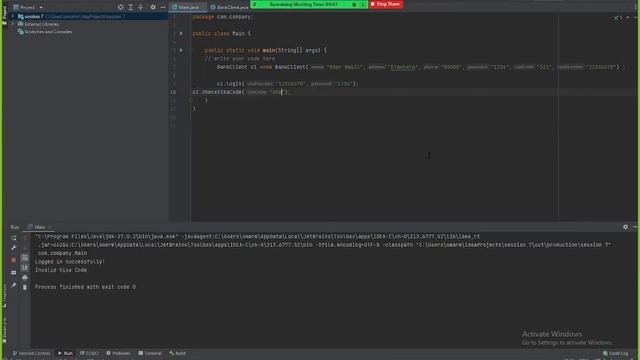Click 'Process finished with exit code 0' text

(x=85, y=287)
